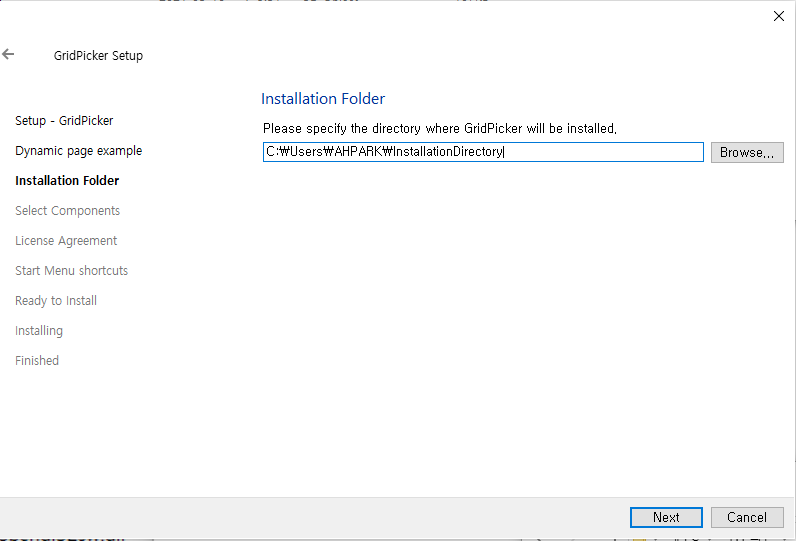Go back using the back arrow
The image size is (796, 541).
point(8,54)
